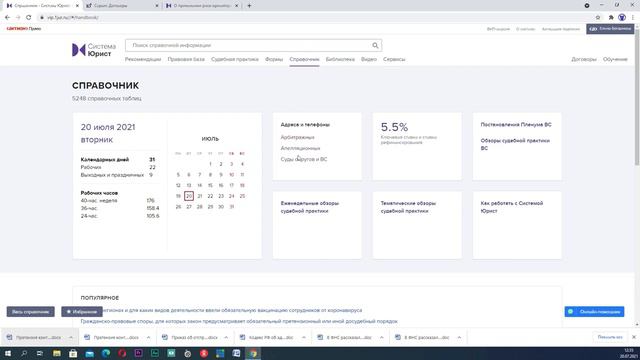
Task: Click the user account button top right
Action: coord(610,29)
